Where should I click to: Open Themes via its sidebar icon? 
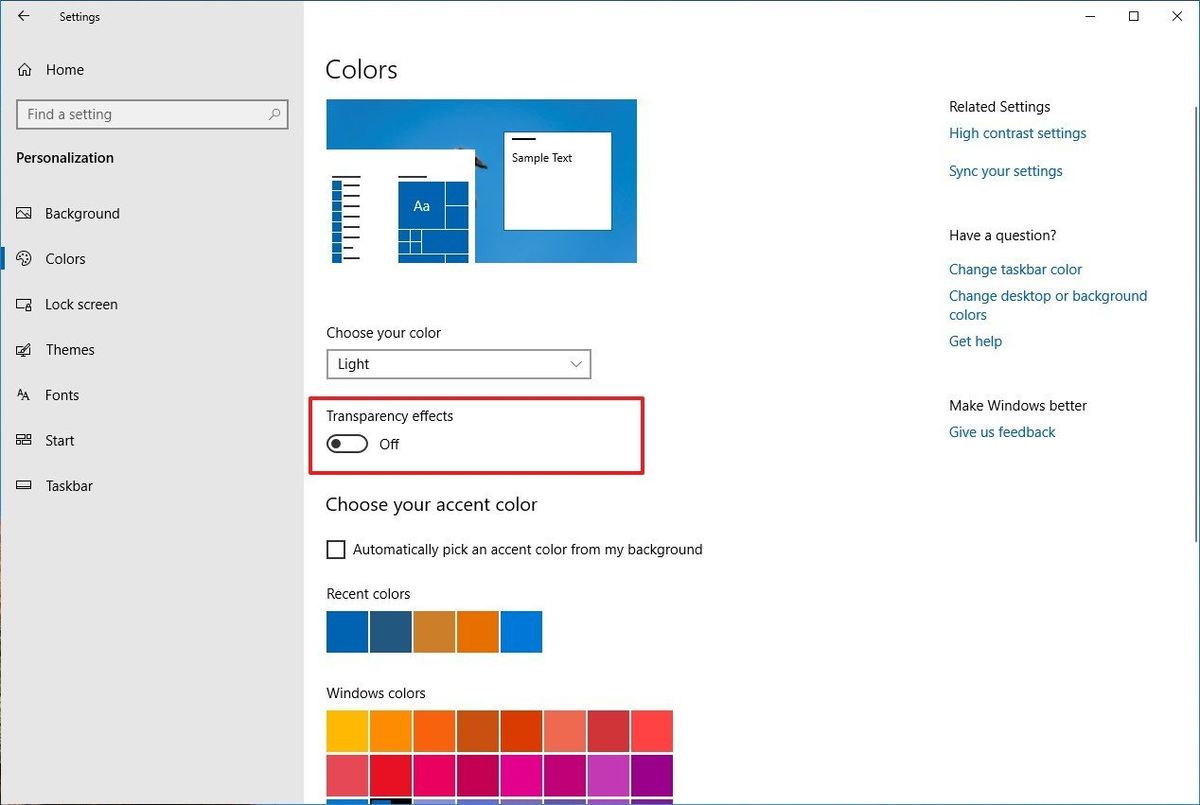(x=23, y=349)
